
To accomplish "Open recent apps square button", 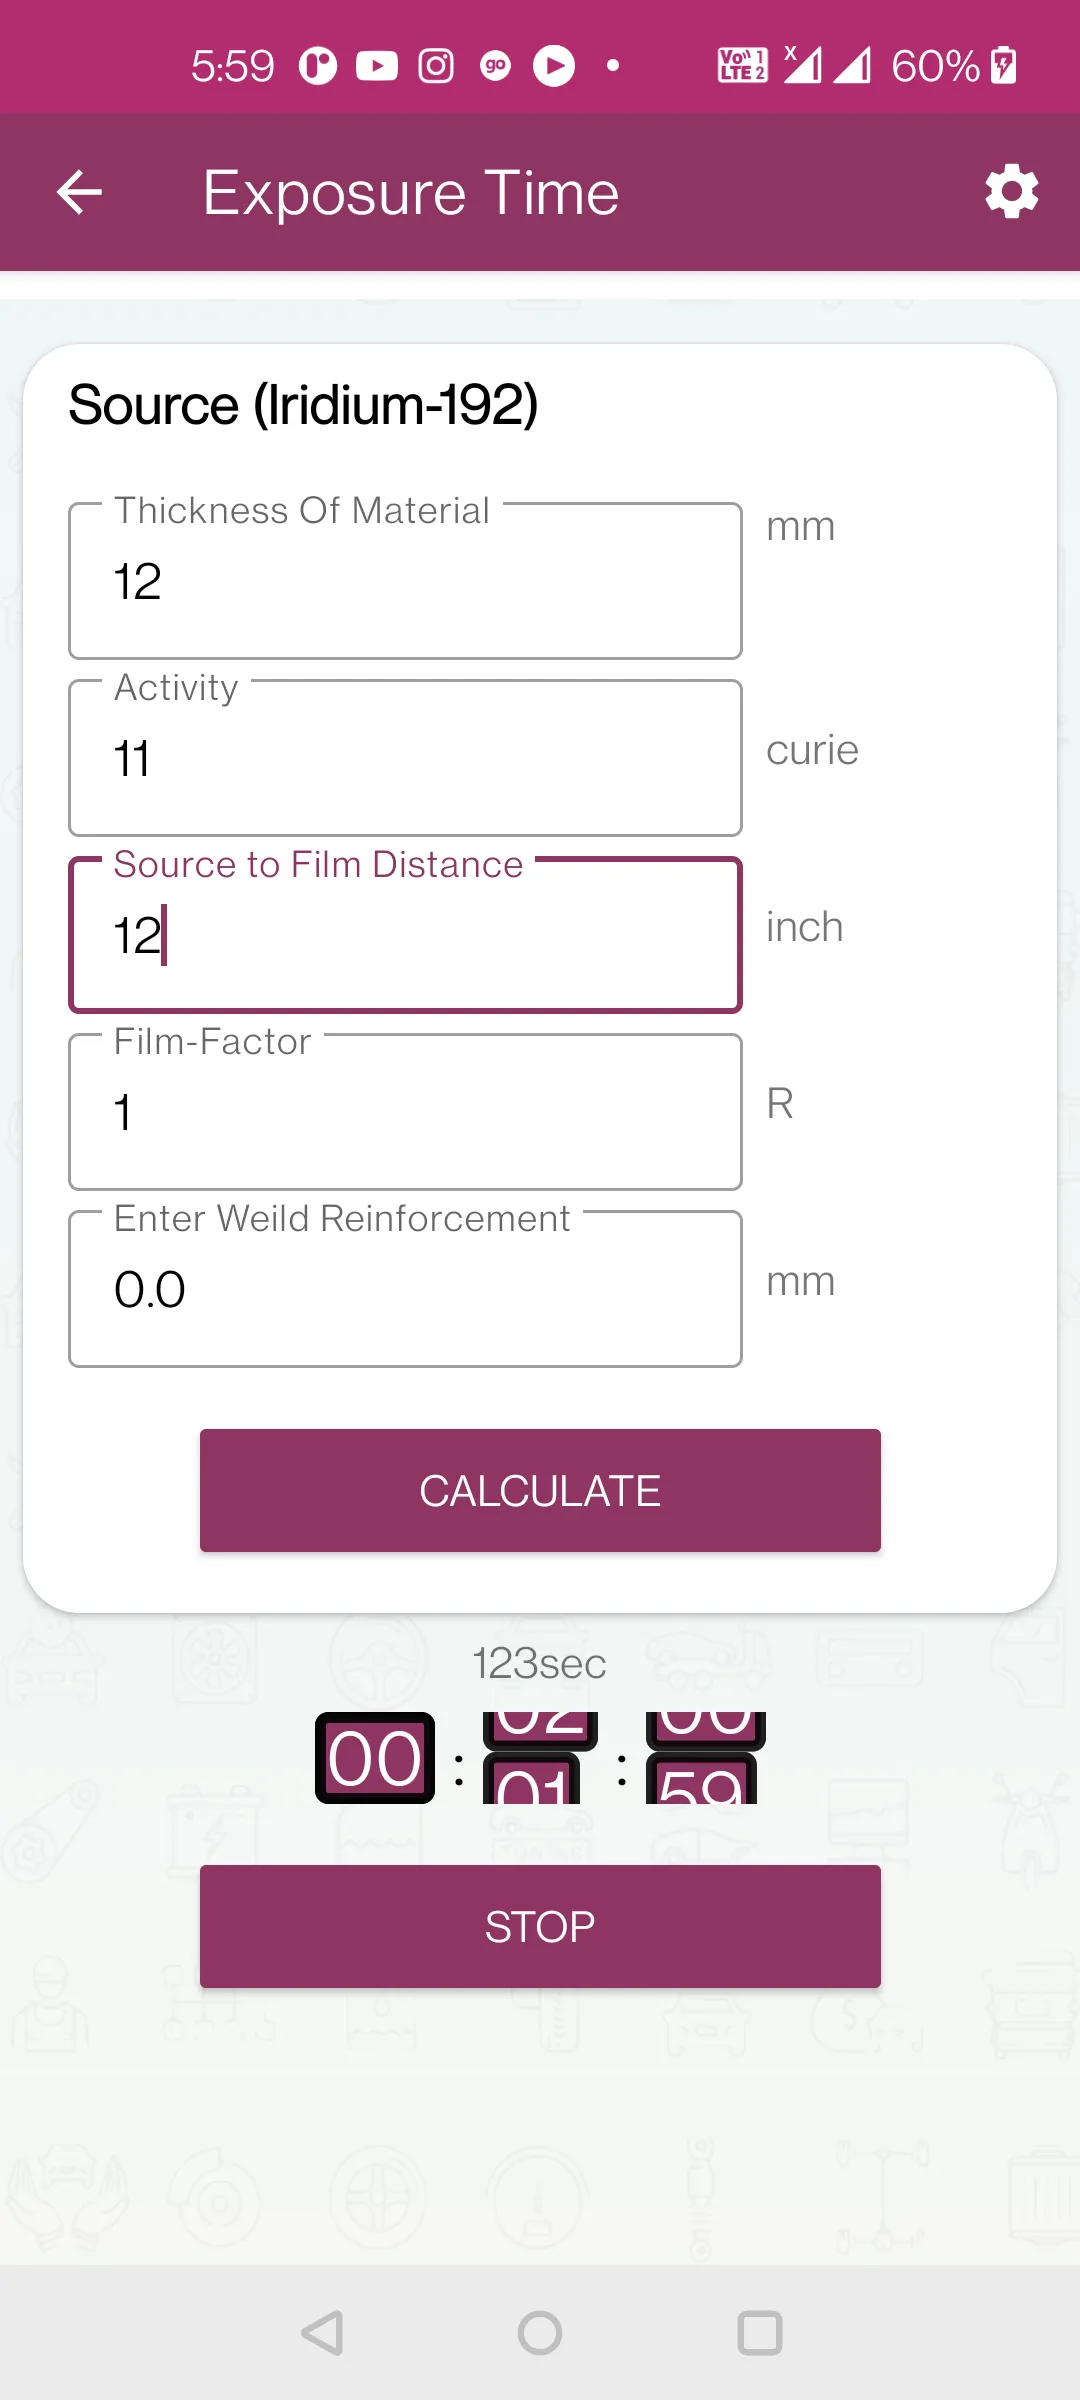I will click(x=759, y=2333).
